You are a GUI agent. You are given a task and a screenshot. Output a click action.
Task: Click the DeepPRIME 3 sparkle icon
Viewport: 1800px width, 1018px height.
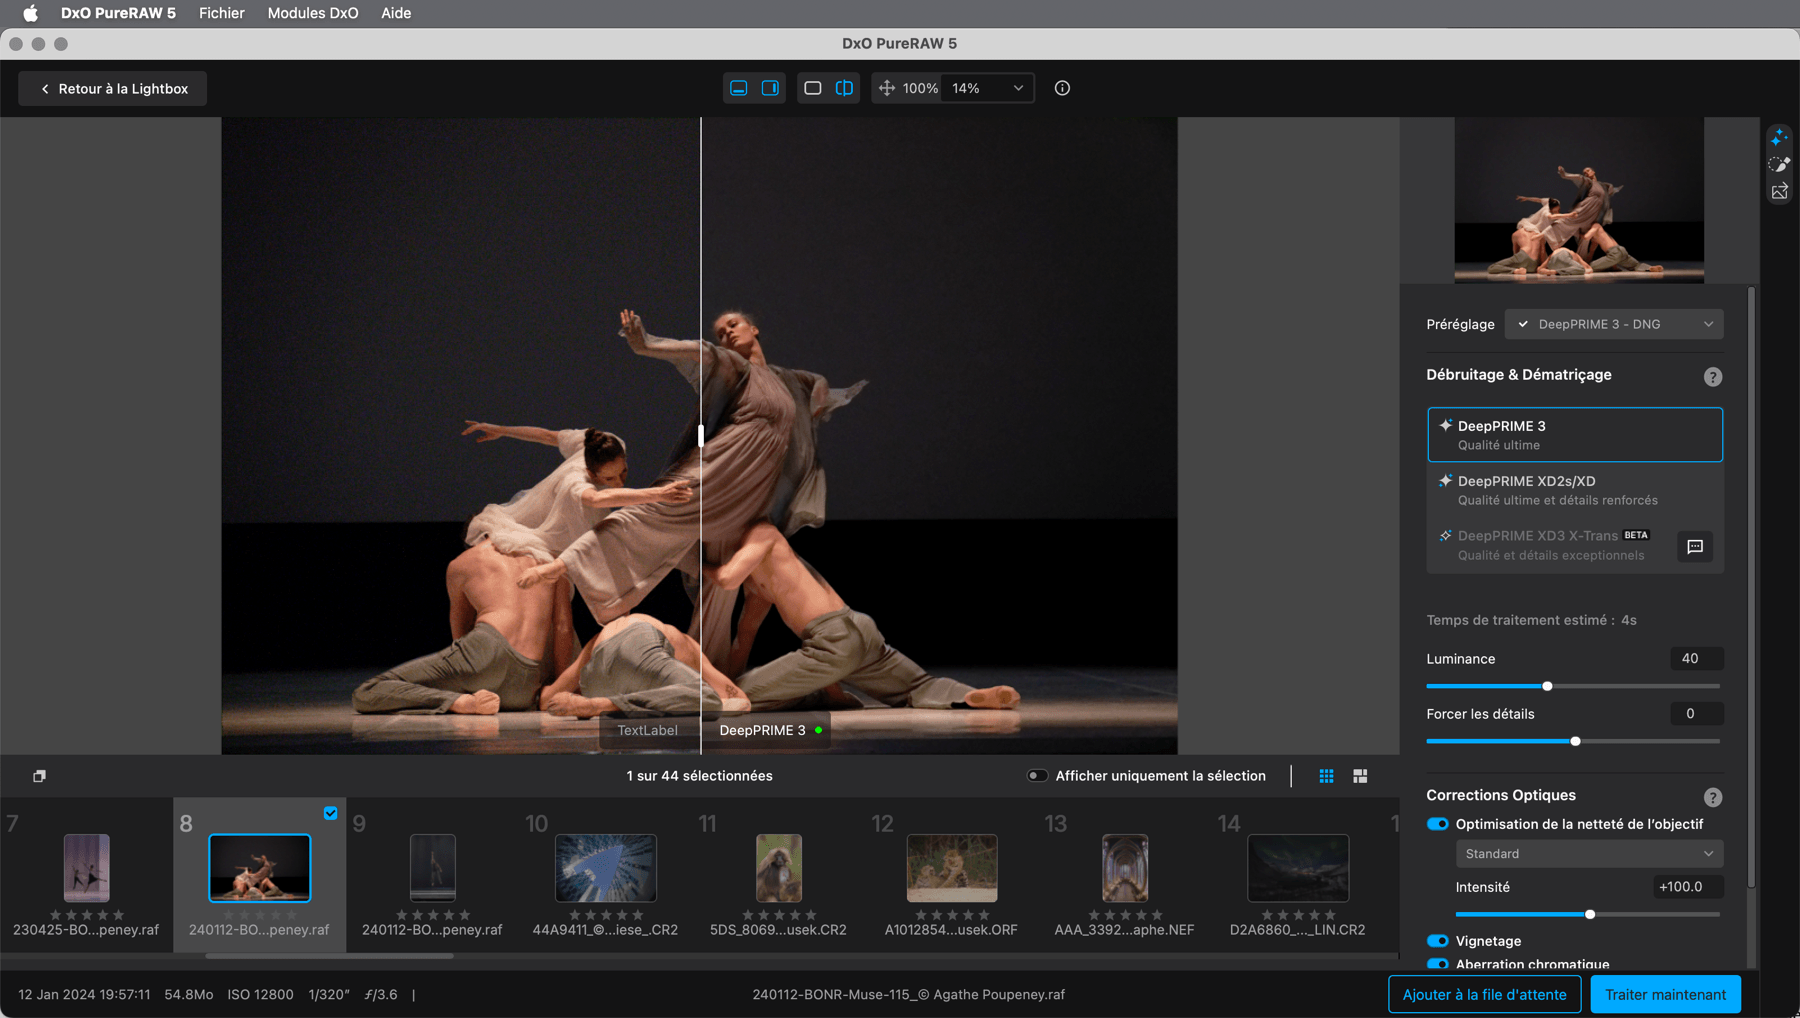[x=1445, y=426]
